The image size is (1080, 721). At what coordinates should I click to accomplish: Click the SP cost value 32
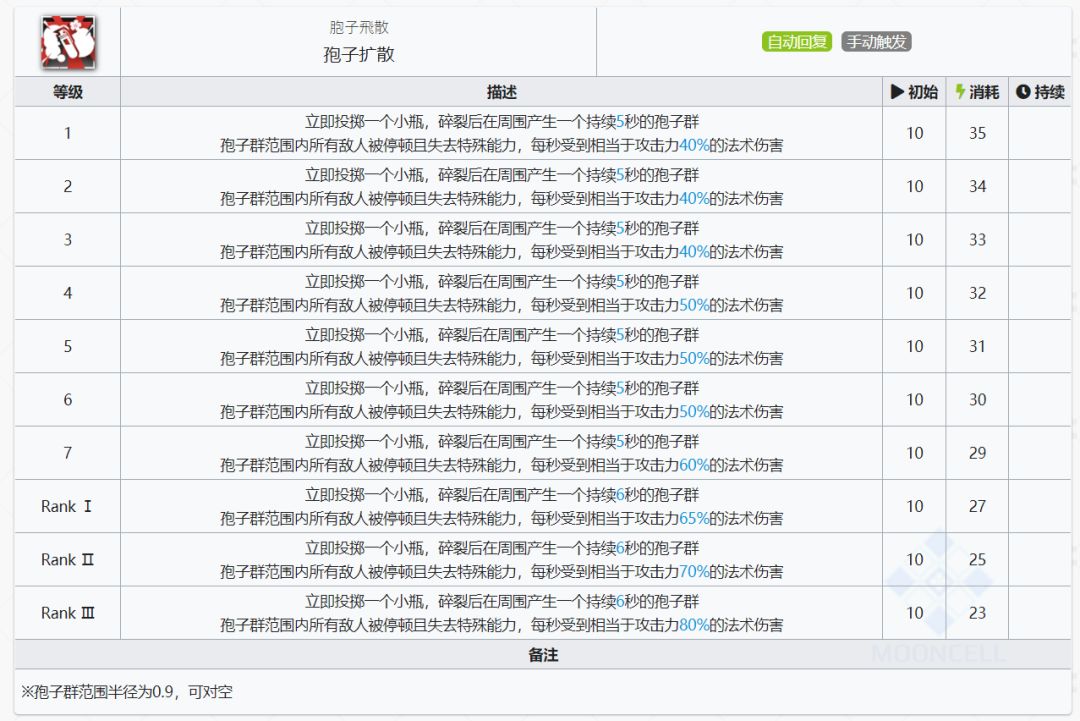pyautogui.click(x=977, y=293)
